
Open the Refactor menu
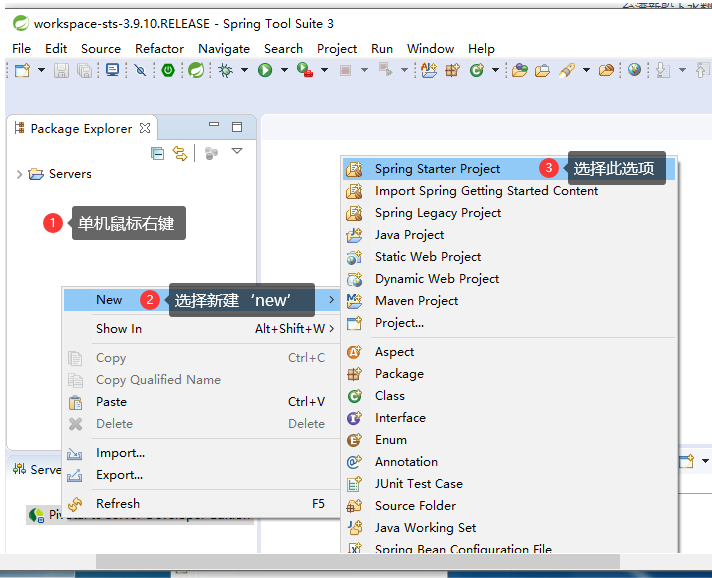(159, 49)
